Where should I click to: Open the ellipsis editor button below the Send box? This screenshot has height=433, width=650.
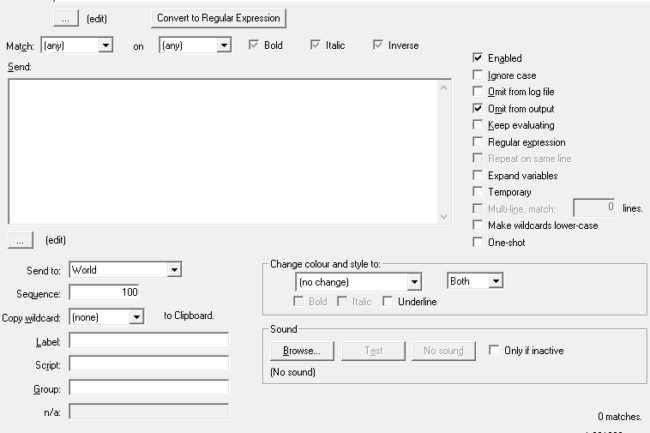[x=20, y=240]
